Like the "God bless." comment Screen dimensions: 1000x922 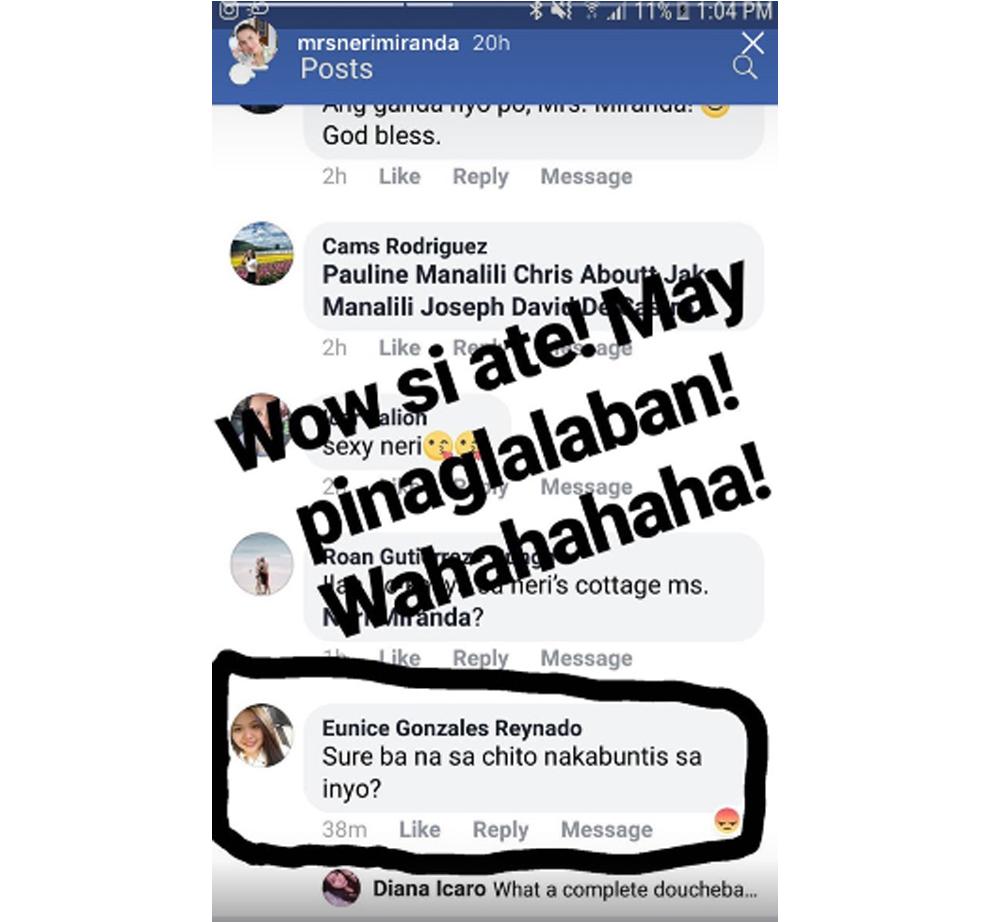coord(399,177)
